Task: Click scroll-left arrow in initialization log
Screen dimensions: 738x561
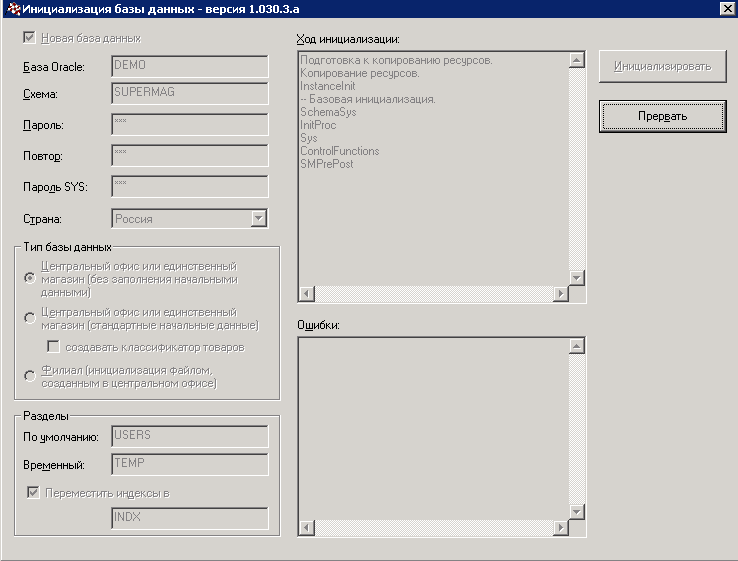Action: (307, 294)
